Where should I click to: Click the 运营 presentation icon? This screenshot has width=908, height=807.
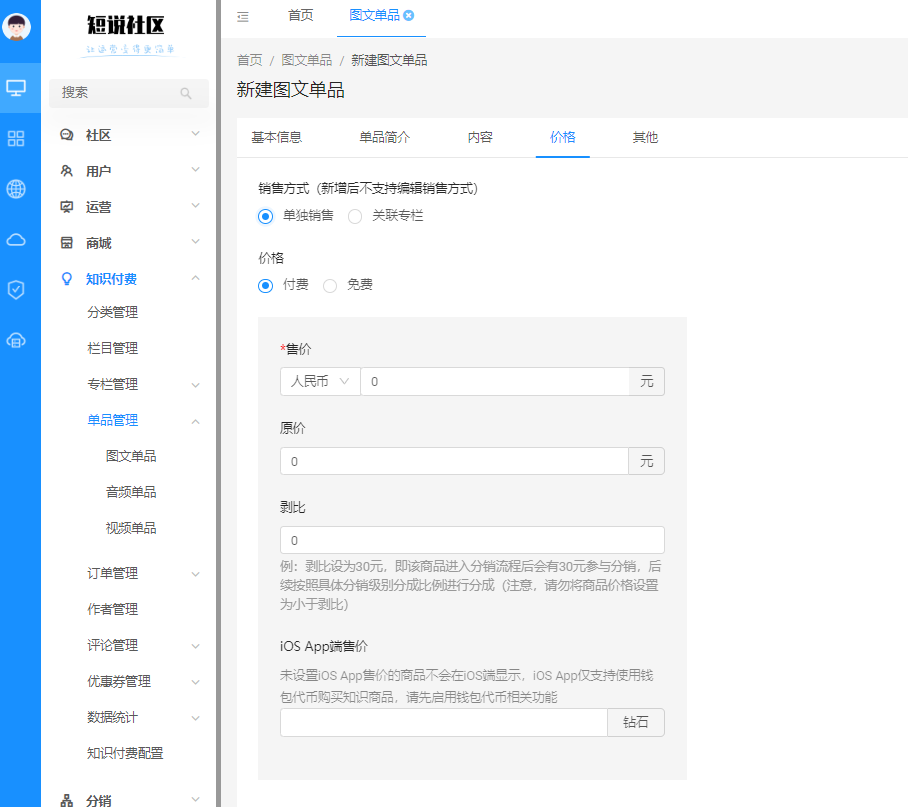(x=67, y=207)
